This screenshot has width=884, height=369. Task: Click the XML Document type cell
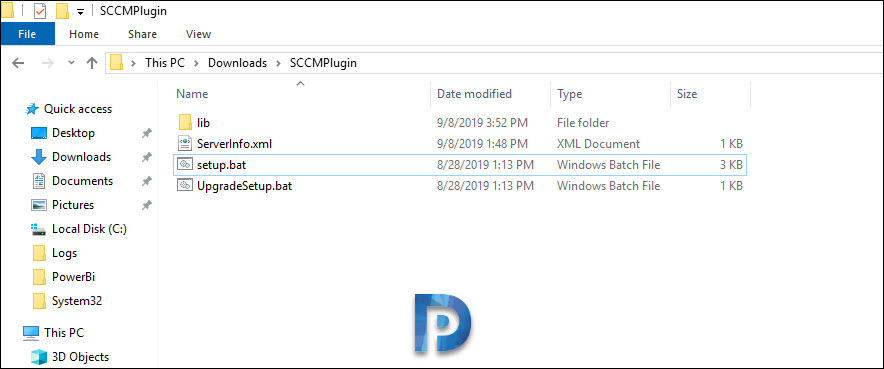(x=598, y=144)
